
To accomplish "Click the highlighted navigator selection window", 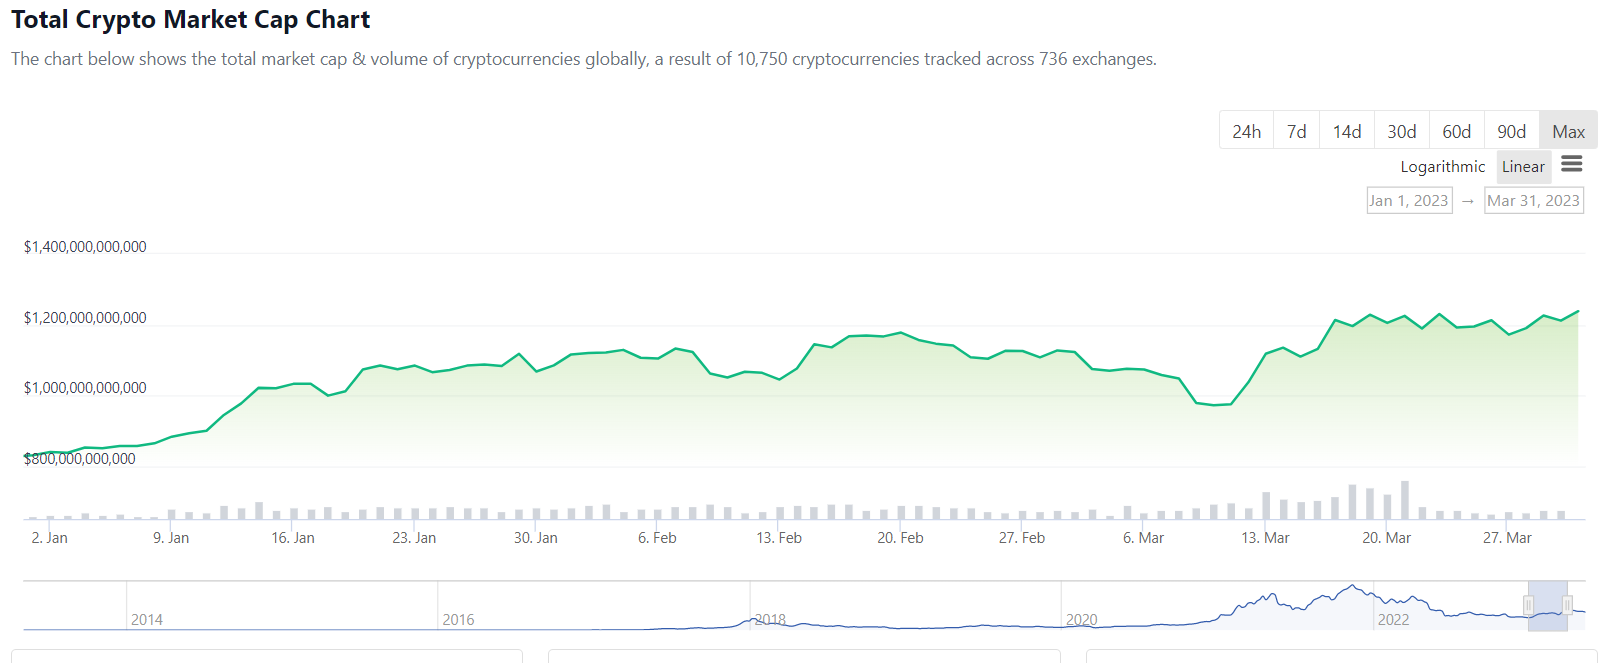I will (1548, 606).
